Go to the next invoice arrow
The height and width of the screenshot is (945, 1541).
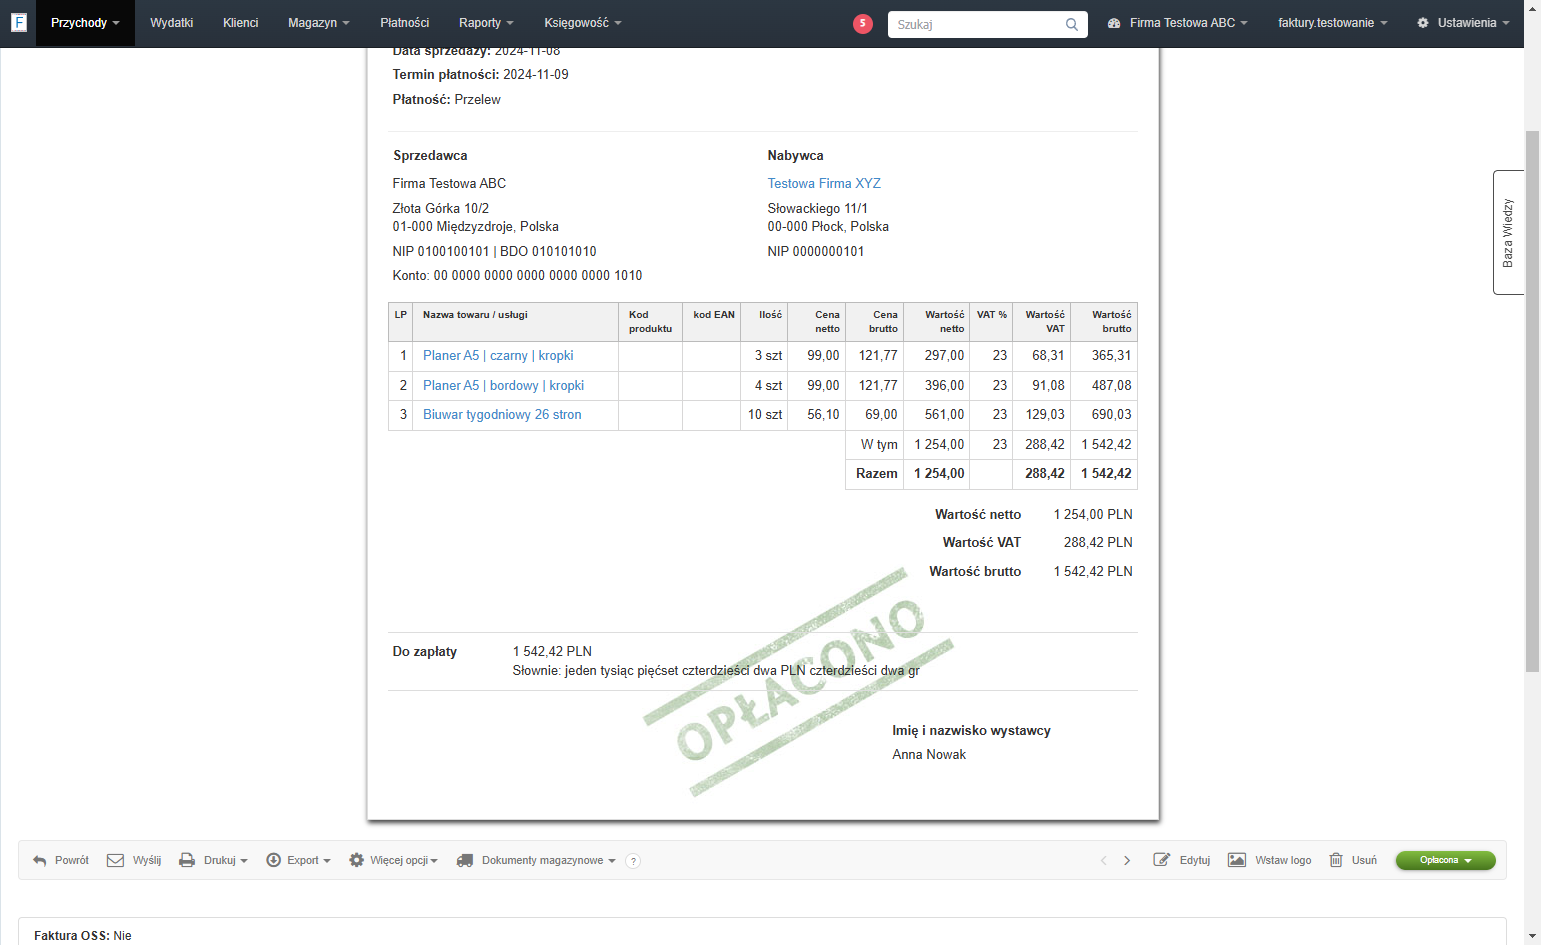click(x=1127, y=861)
